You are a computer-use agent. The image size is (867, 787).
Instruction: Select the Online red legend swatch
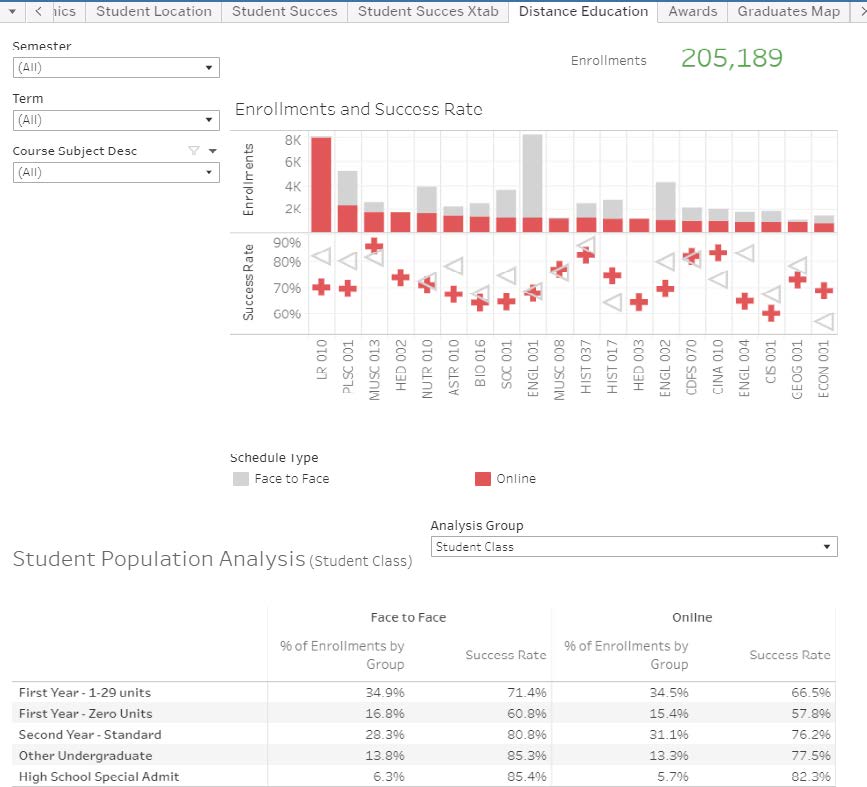click(483, 479)
